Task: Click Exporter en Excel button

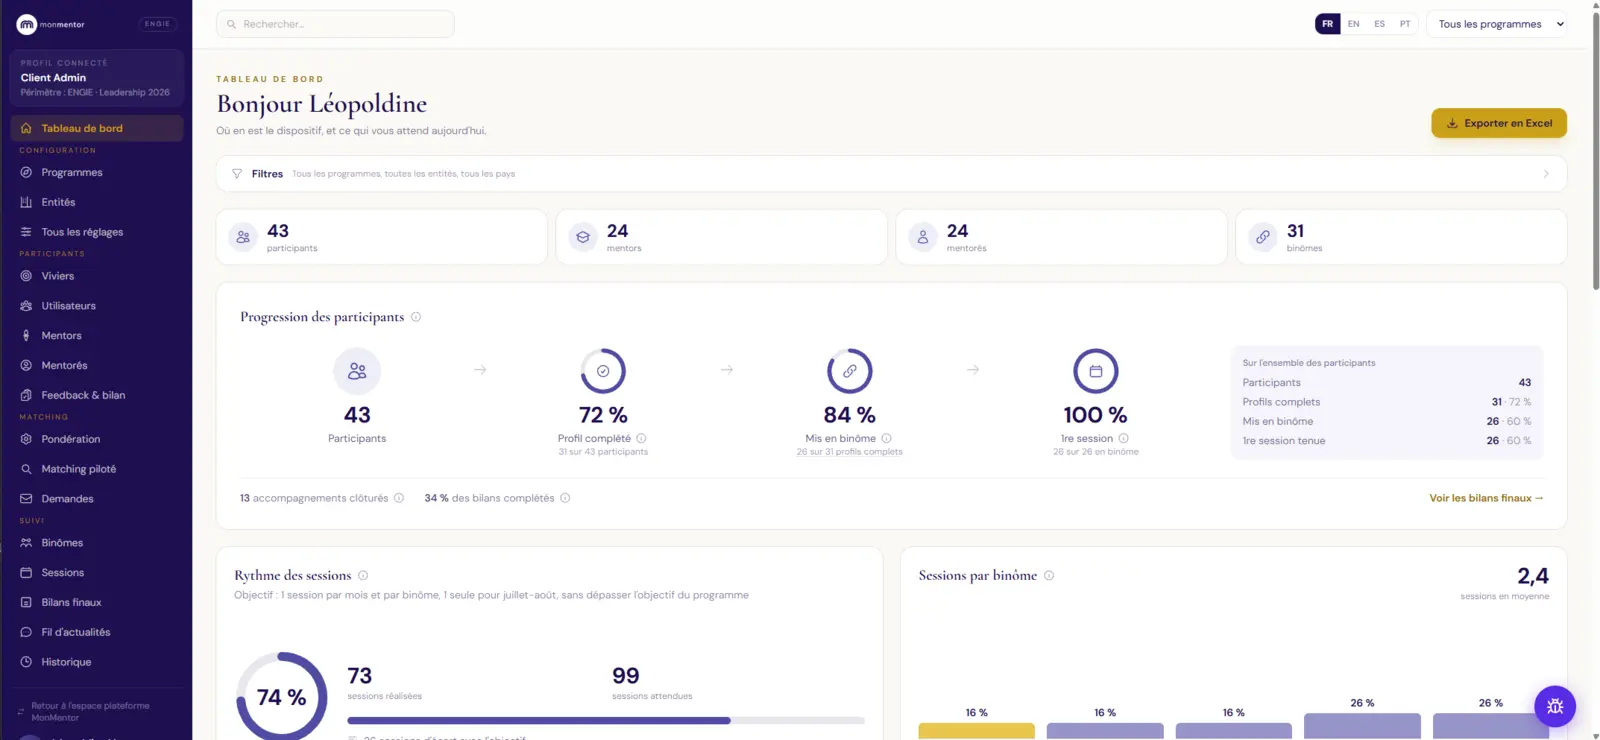Action: (x=1499, y=123)
